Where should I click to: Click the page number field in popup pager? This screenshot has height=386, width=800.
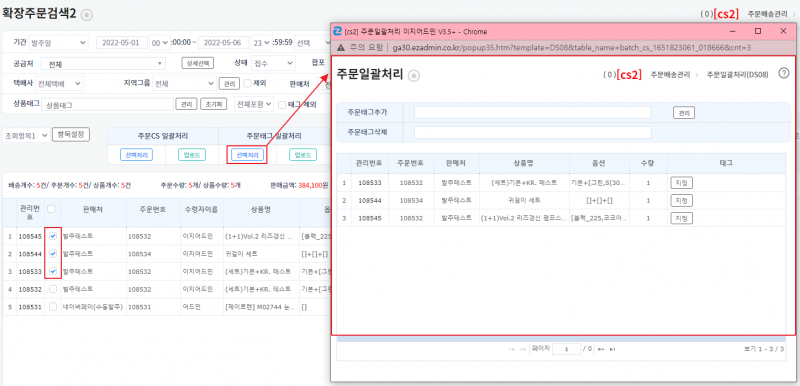(566, 349)
